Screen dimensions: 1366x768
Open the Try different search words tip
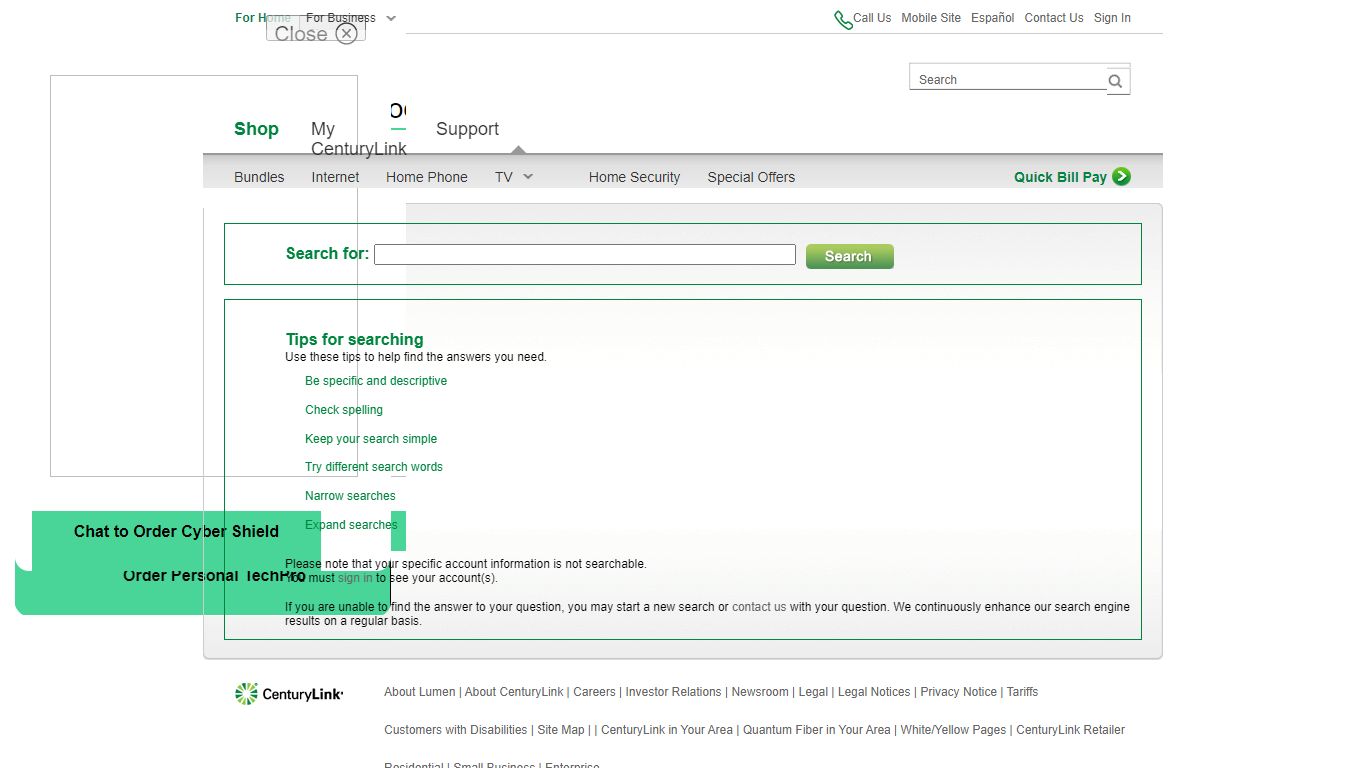click(x=374, y=467)
